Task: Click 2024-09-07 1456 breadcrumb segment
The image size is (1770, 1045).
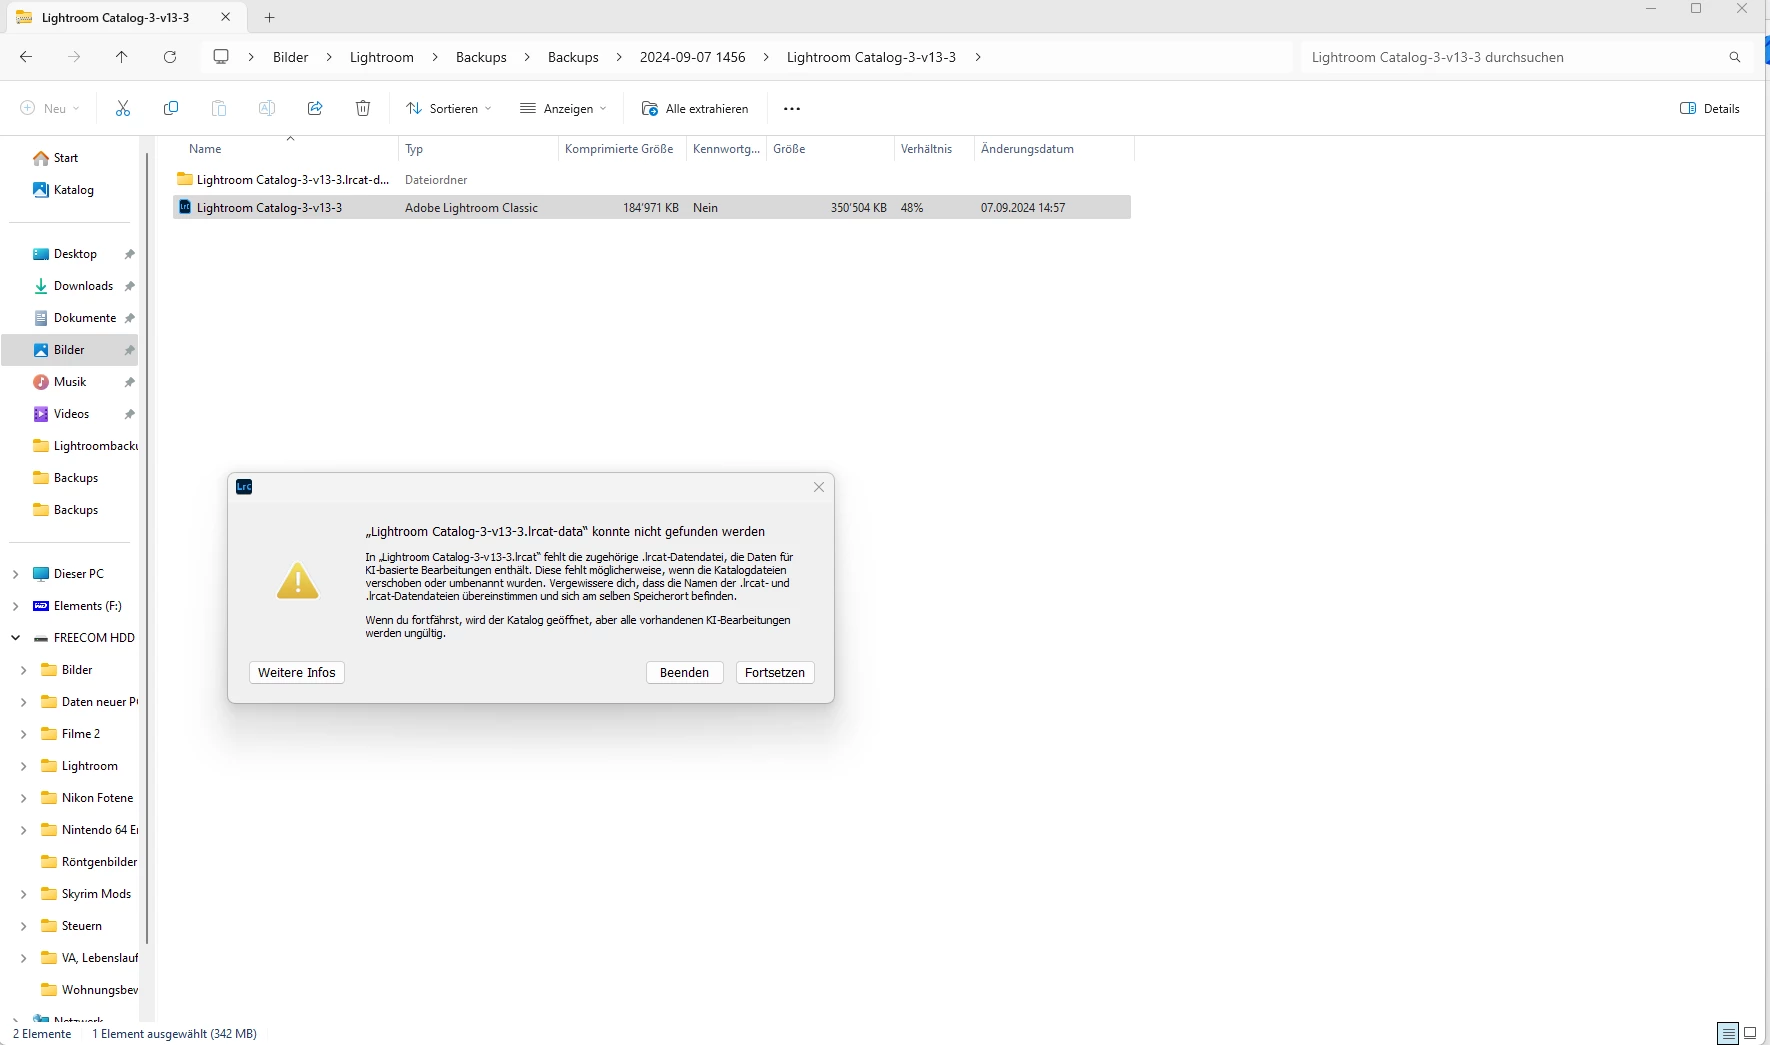Action: [693, 57]
